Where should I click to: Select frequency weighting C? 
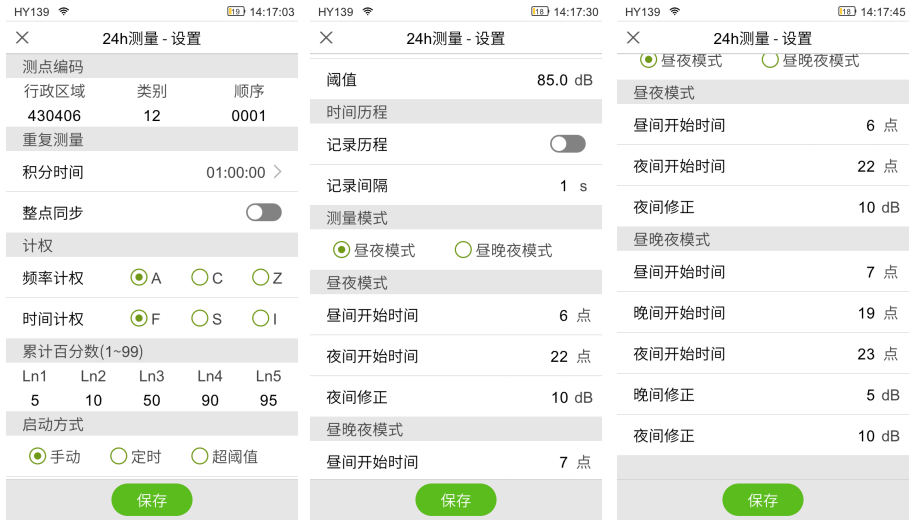pyautogui.click(x=200, y=277)
